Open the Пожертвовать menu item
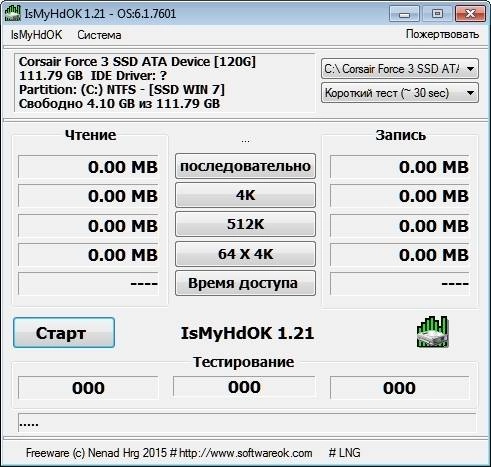Viewport: 491px width, 467px height. pyautogui.click(x=442, y=34)
